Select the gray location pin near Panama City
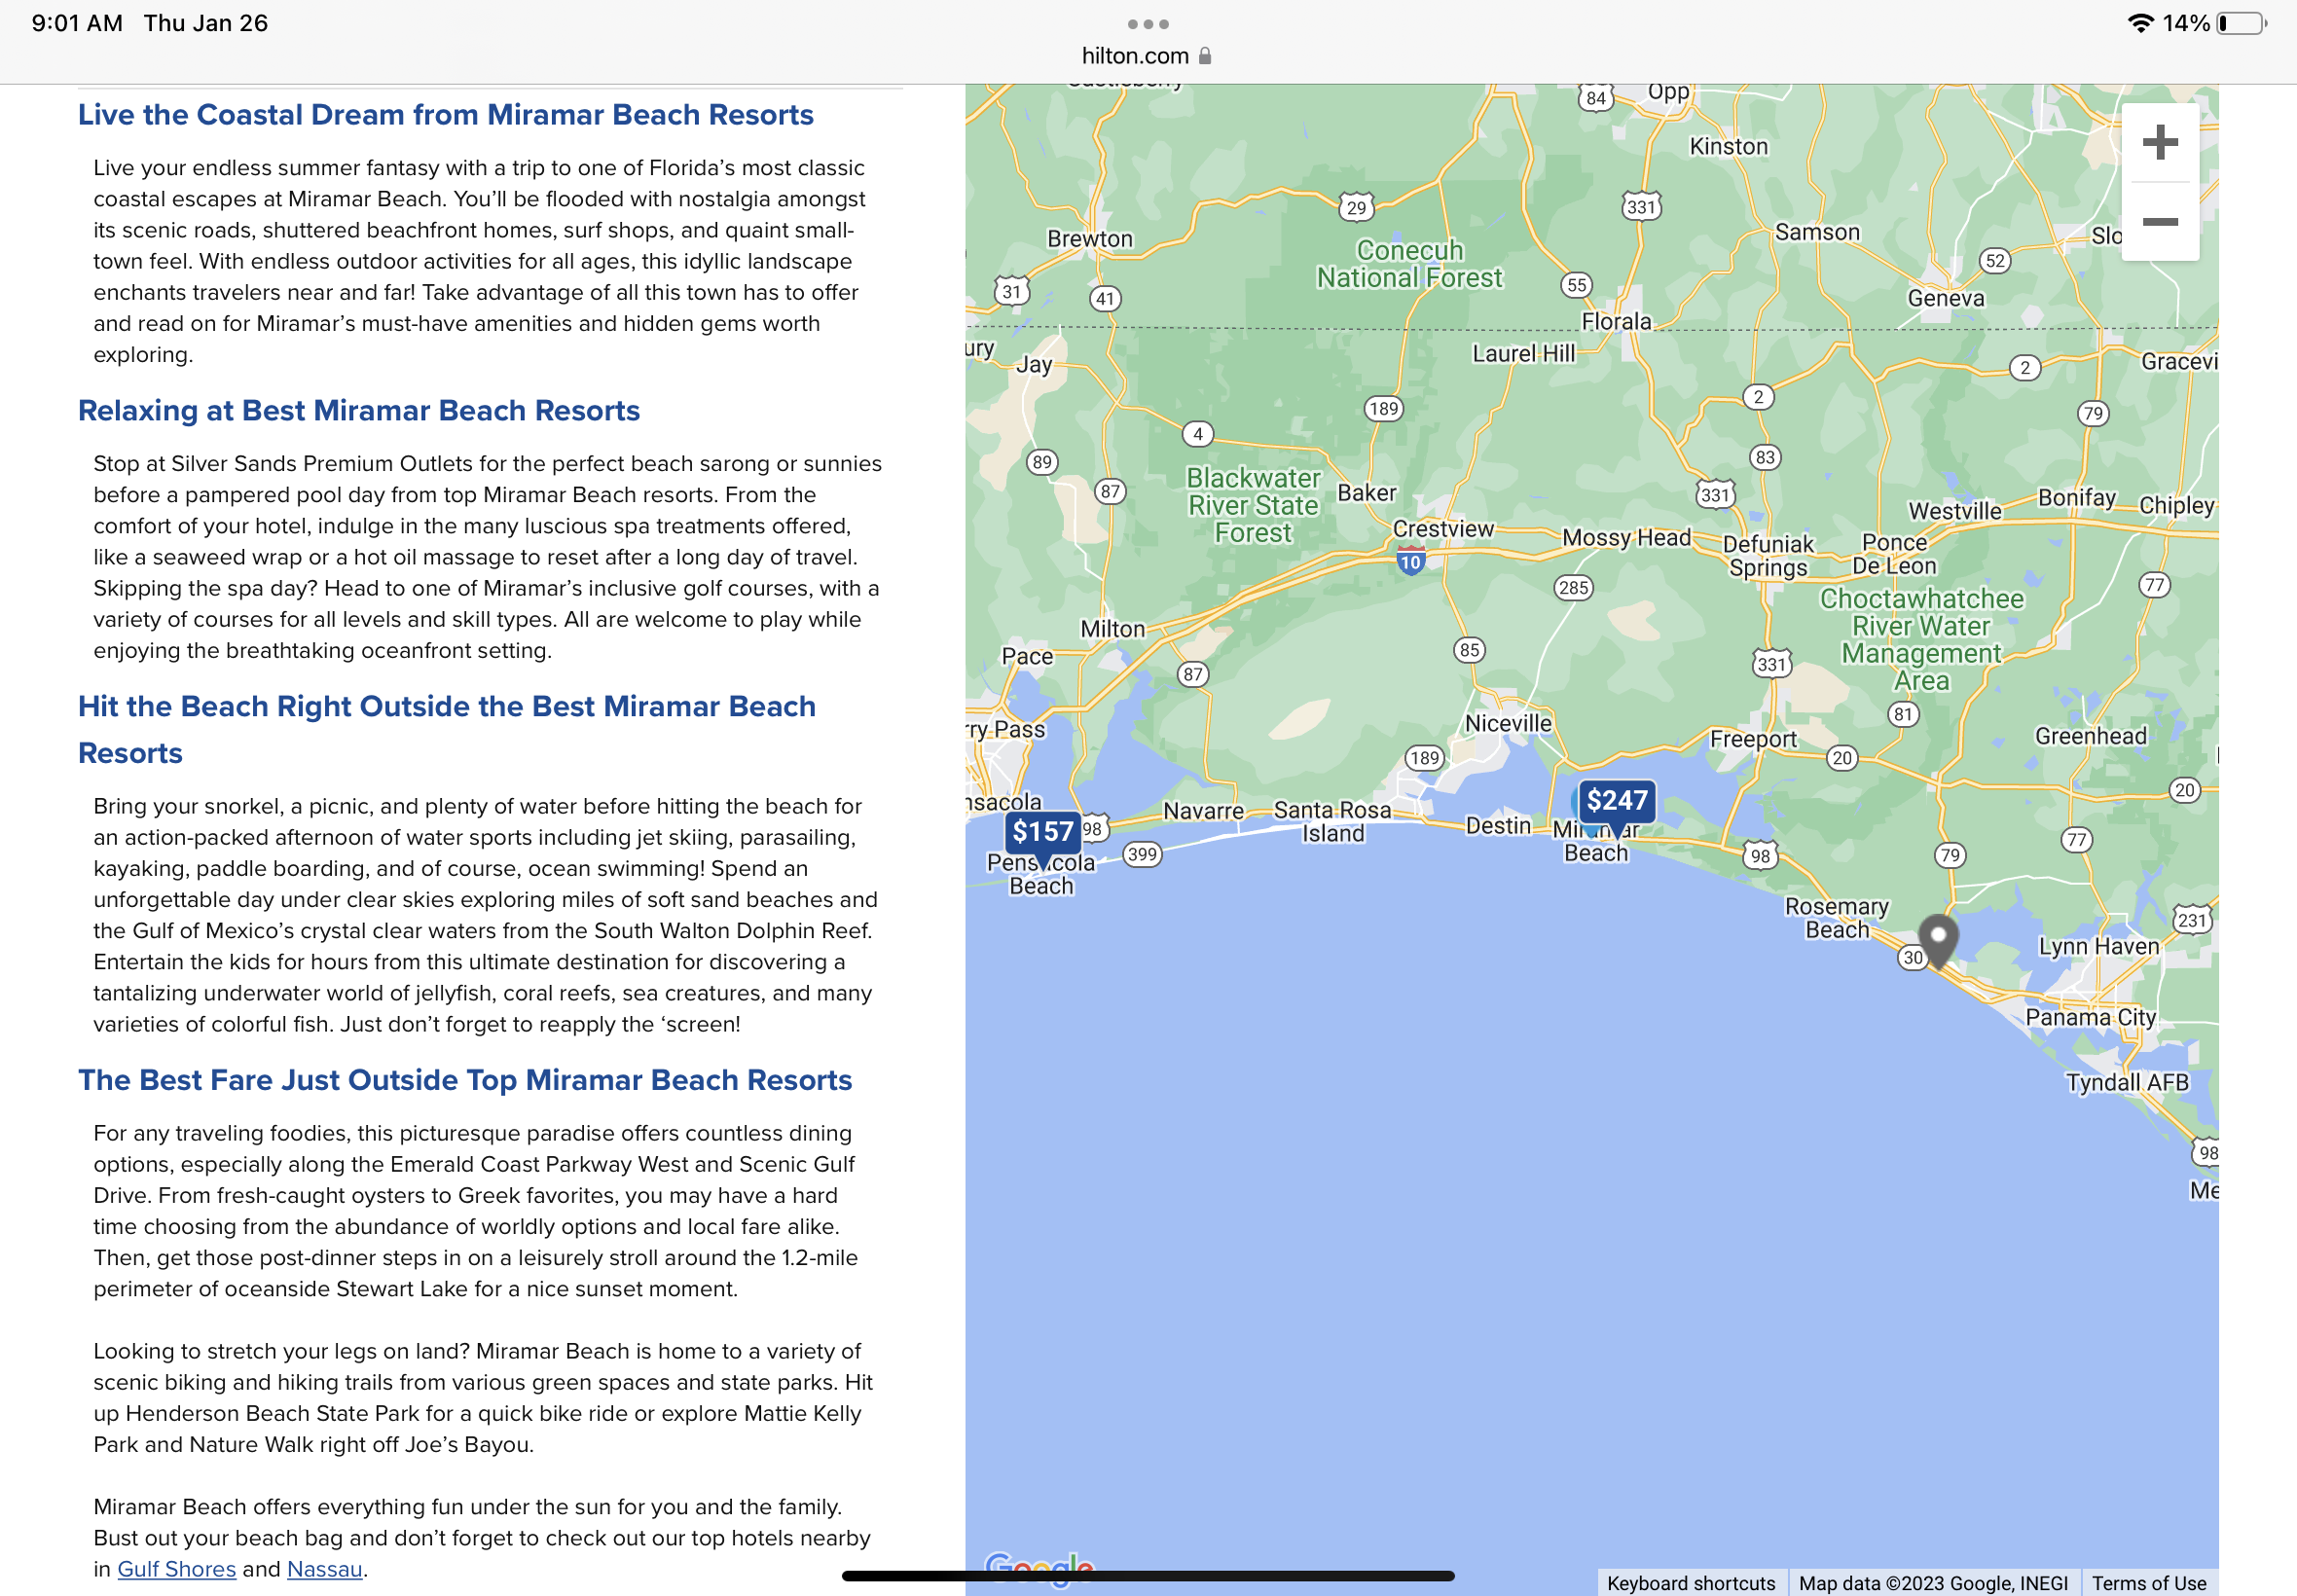 [x=1938, y=940]
